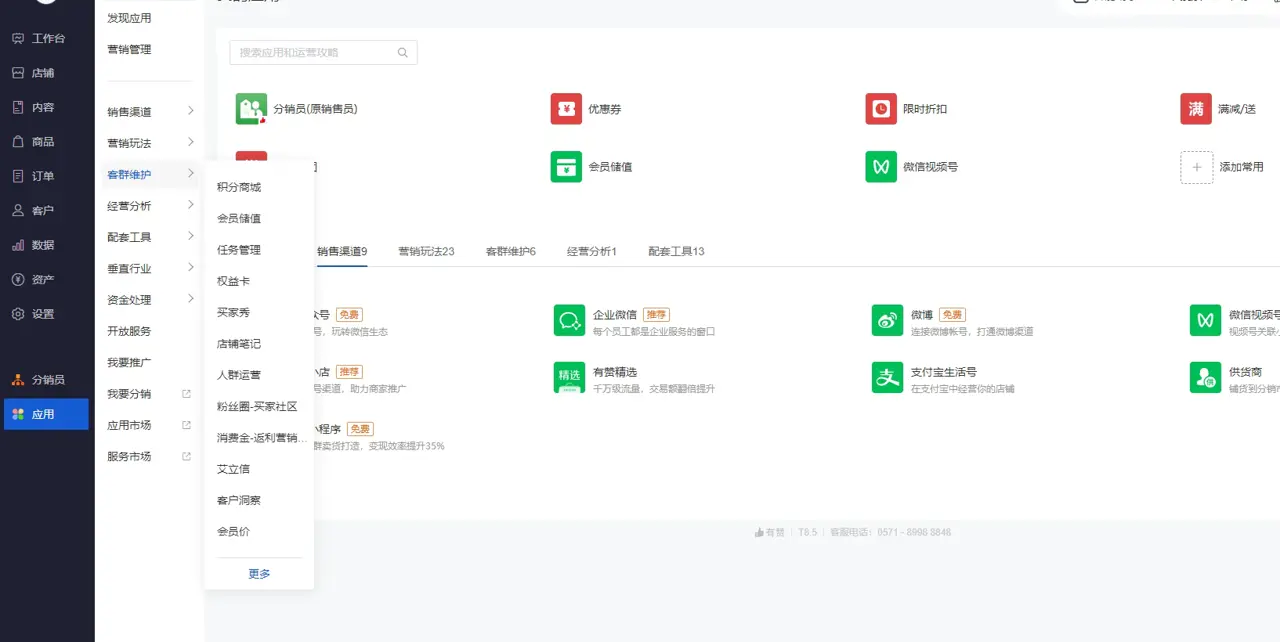The width and height of the screenshot is (1280, 642).
Task: Expand the 销售渠道 submenu arrow
Action: (190, 111)
